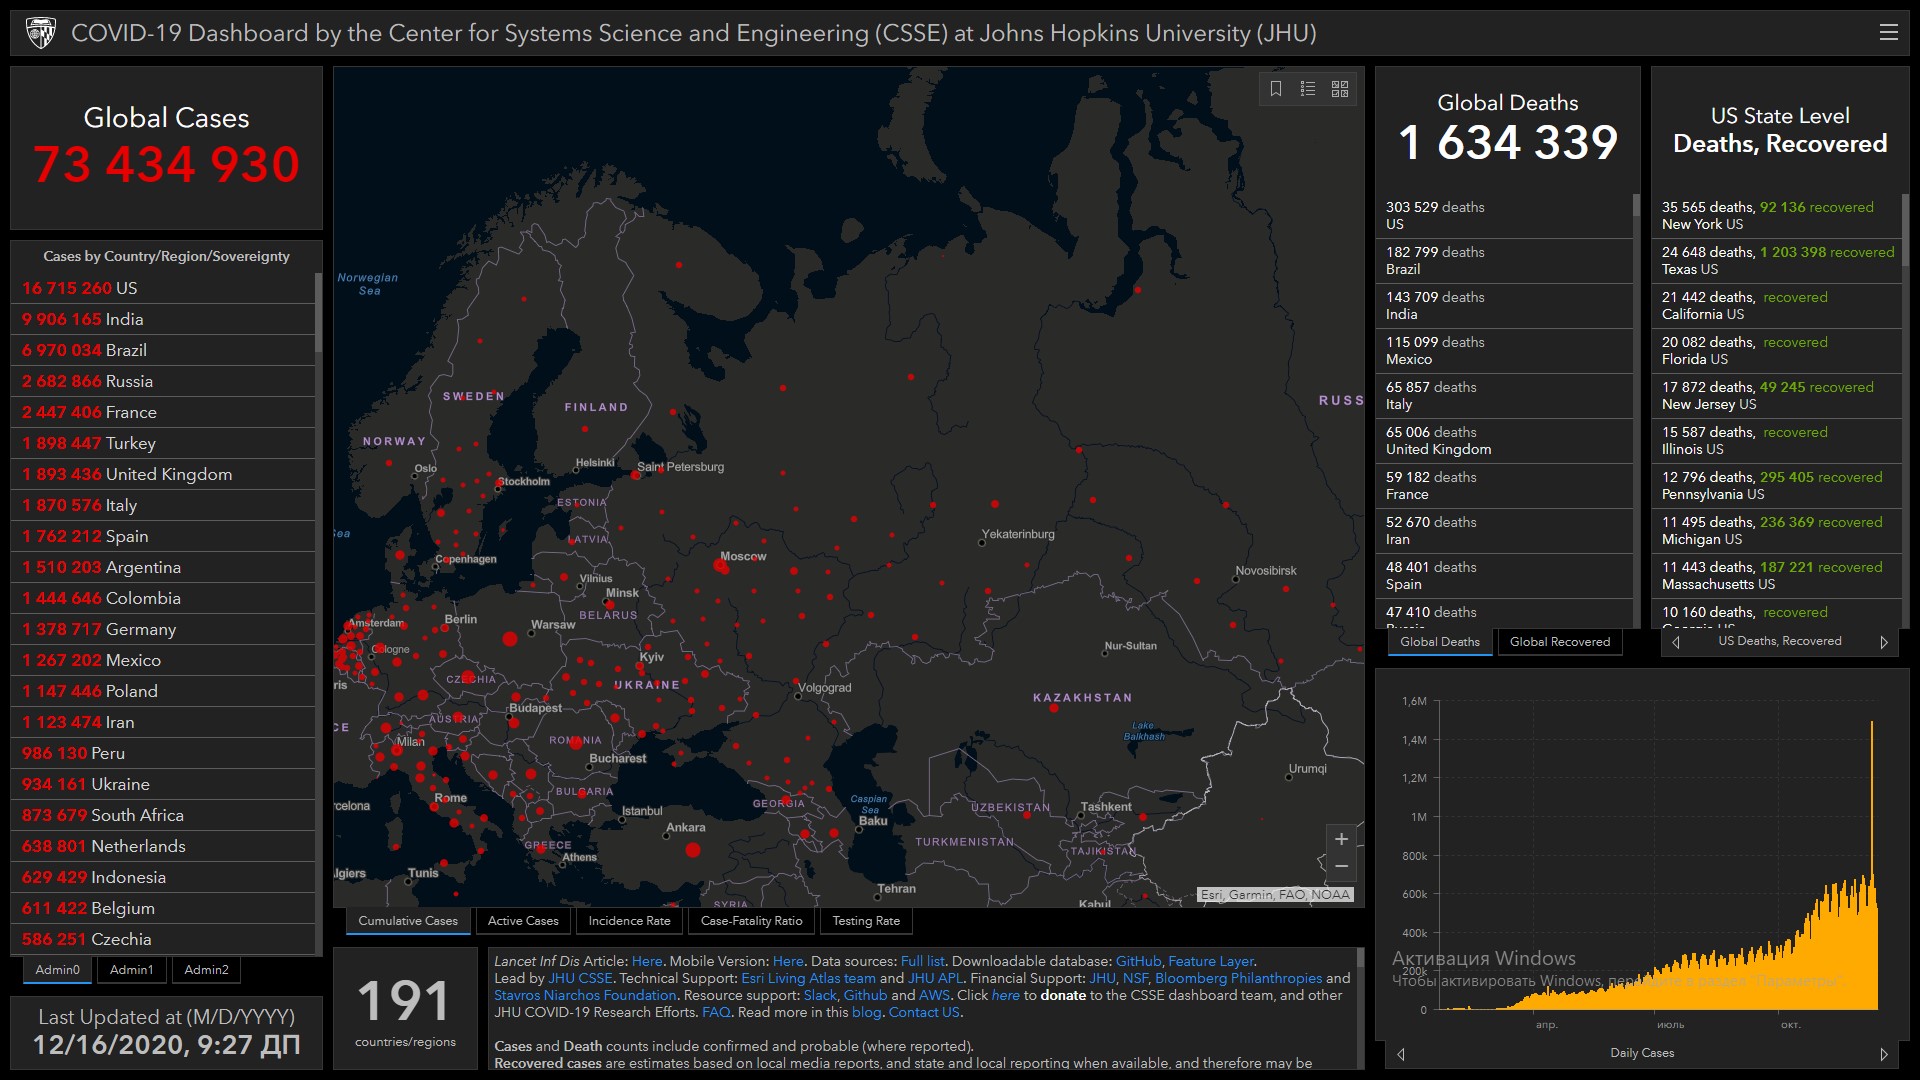Open the GitHub downloadable database link
Viewport: 1920px width, 1080px height.
click(1138, 961)
